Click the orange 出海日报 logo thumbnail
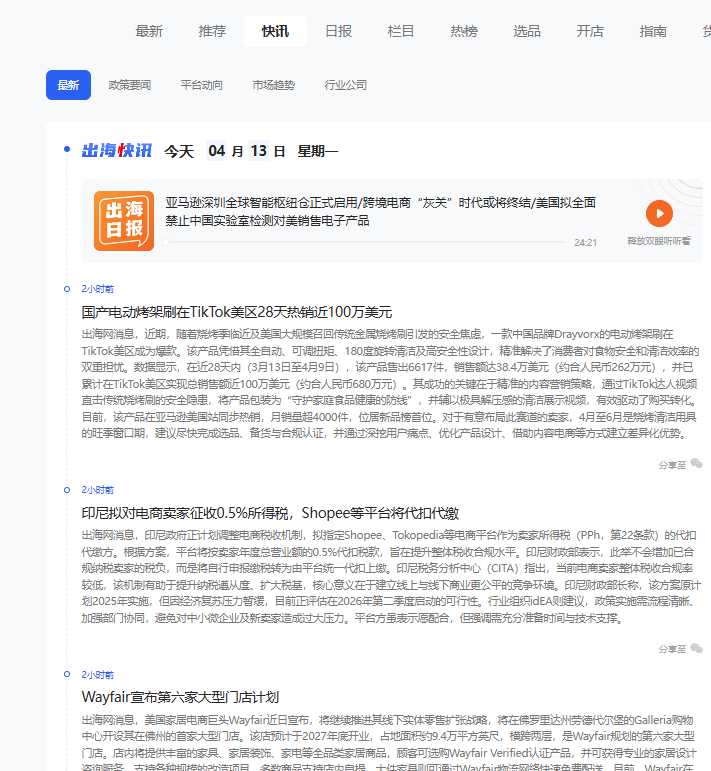Screen dimensions: 711x771 124,221
